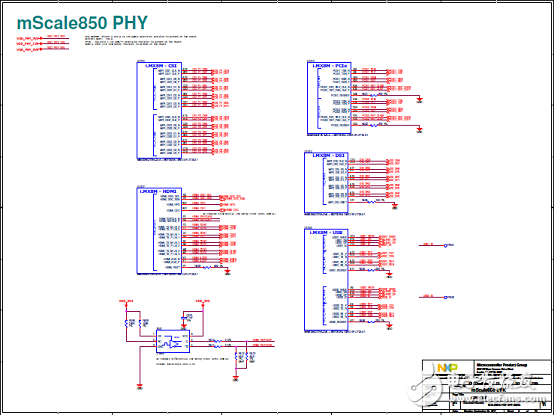Click the upper test point circle beside USB block
Screen dimensions: 554x415
coord(446,245)
